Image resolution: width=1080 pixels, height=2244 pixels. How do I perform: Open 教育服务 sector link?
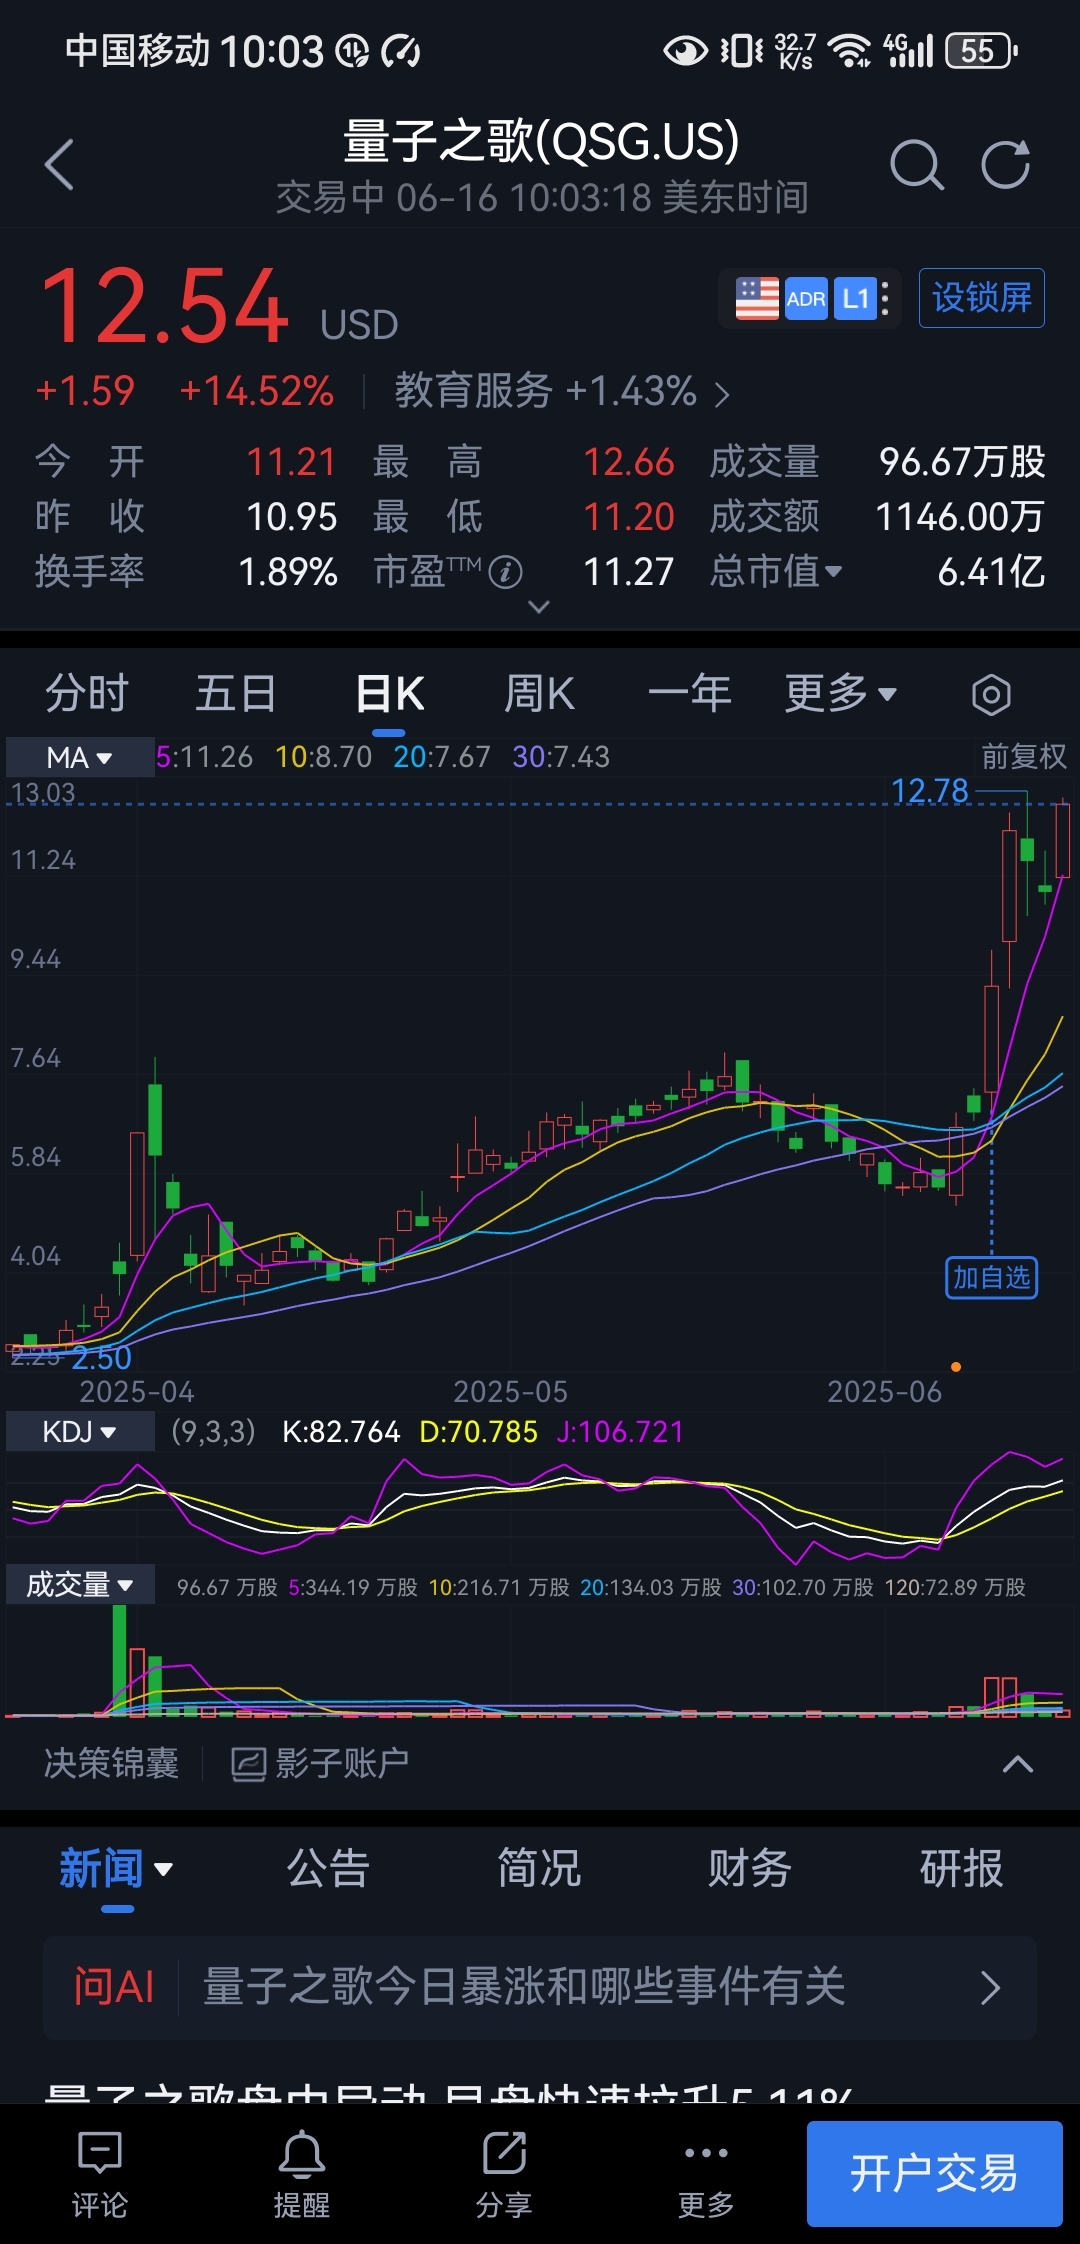[x=562, y=391]
